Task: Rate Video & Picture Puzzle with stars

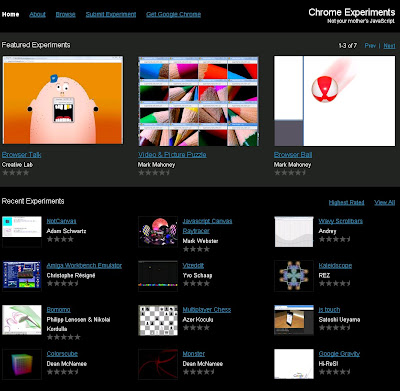Action: [x=154, y=173]
